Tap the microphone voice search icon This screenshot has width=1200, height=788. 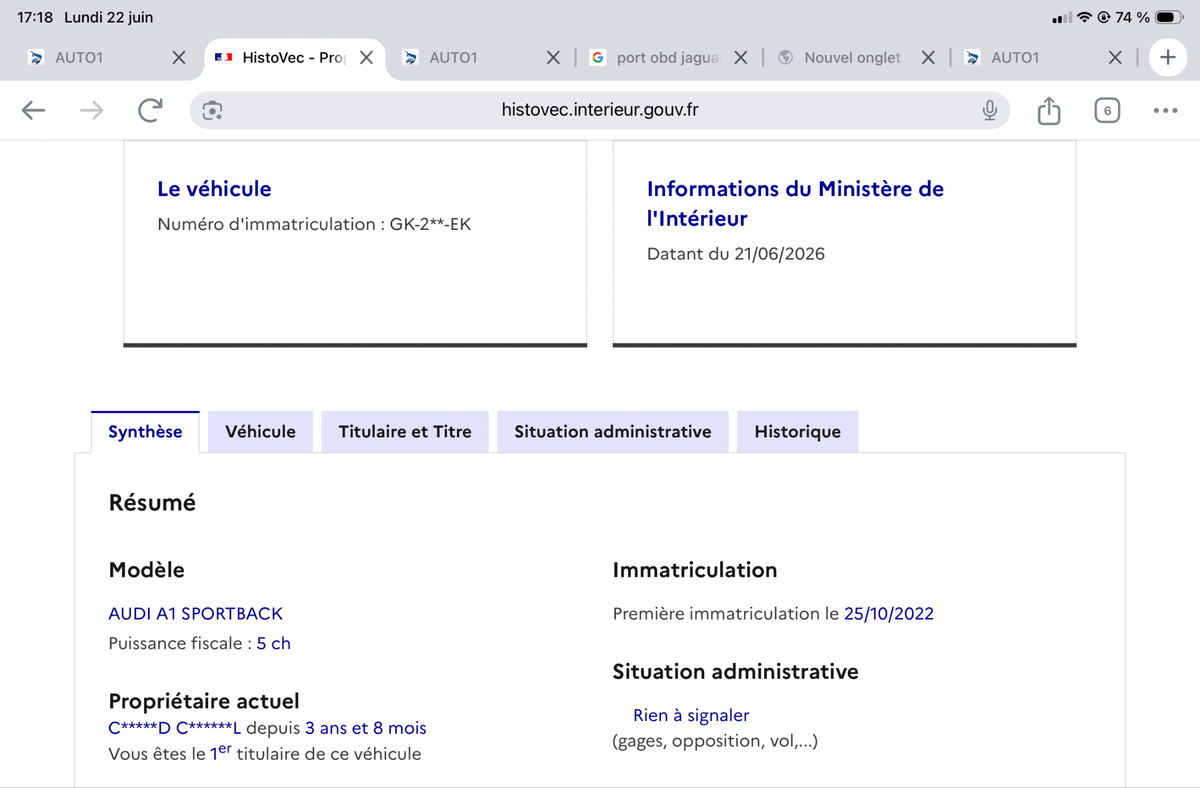click(x=989, y=111)
